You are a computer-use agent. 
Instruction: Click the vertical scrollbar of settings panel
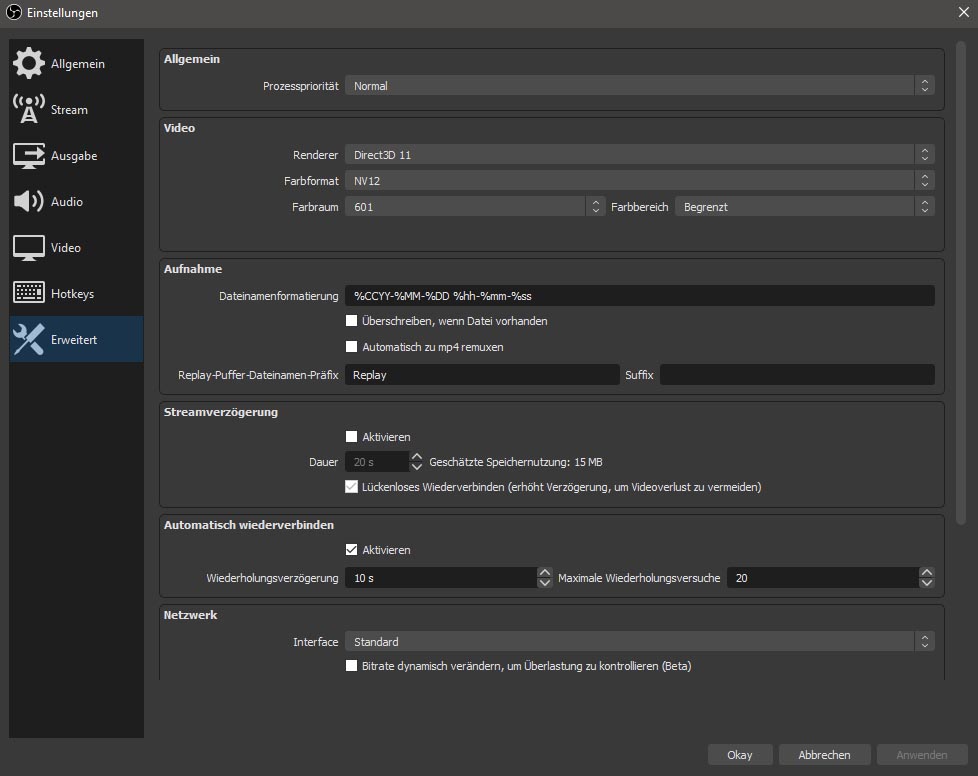[961, 280]
